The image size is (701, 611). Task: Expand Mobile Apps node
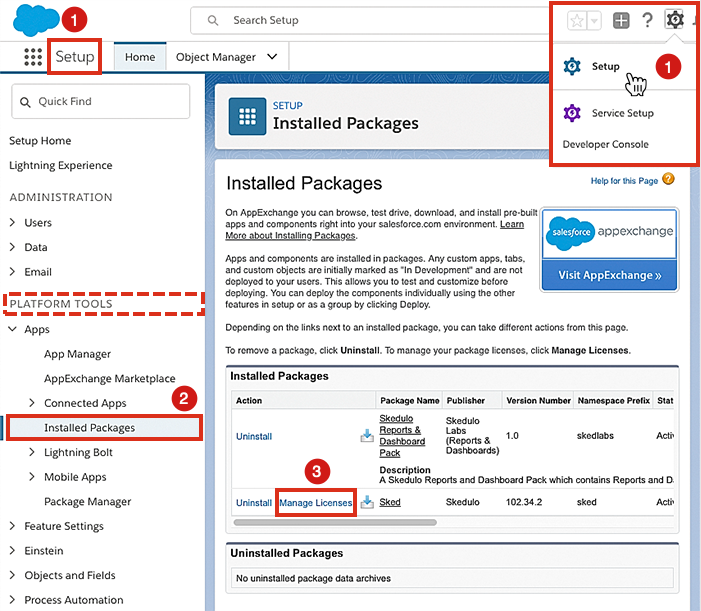coord(32,477)
